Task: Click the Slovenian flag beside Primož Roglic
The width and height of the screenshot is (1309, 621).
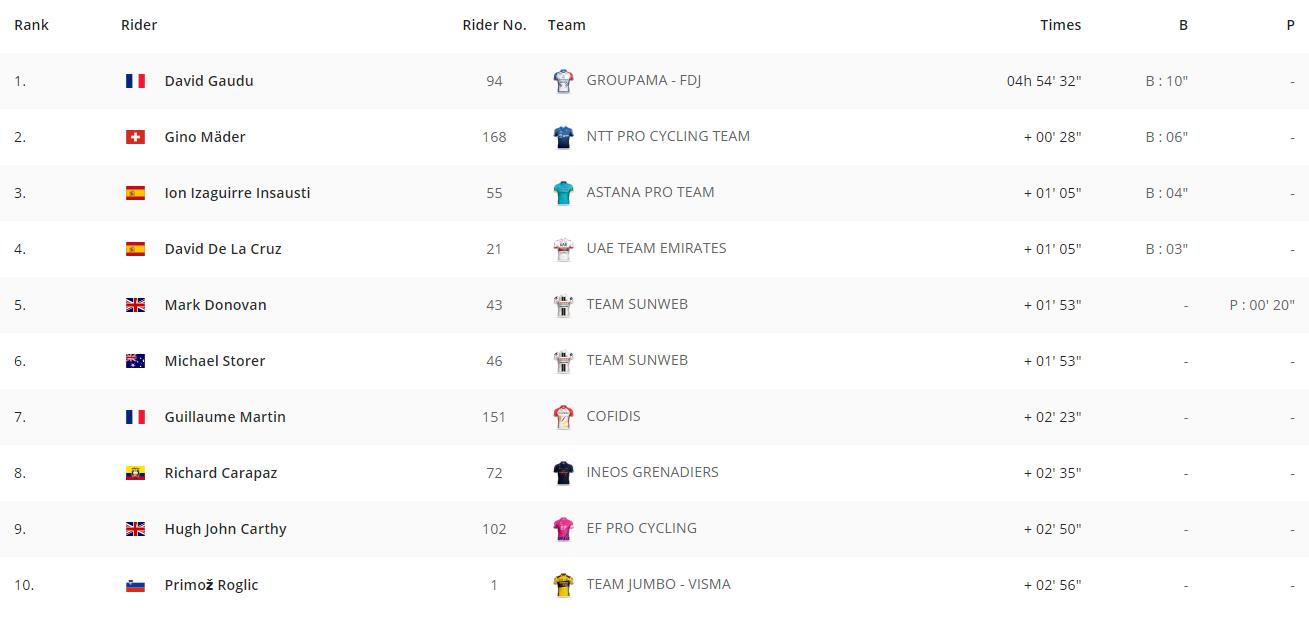Action: click(135, 585)
